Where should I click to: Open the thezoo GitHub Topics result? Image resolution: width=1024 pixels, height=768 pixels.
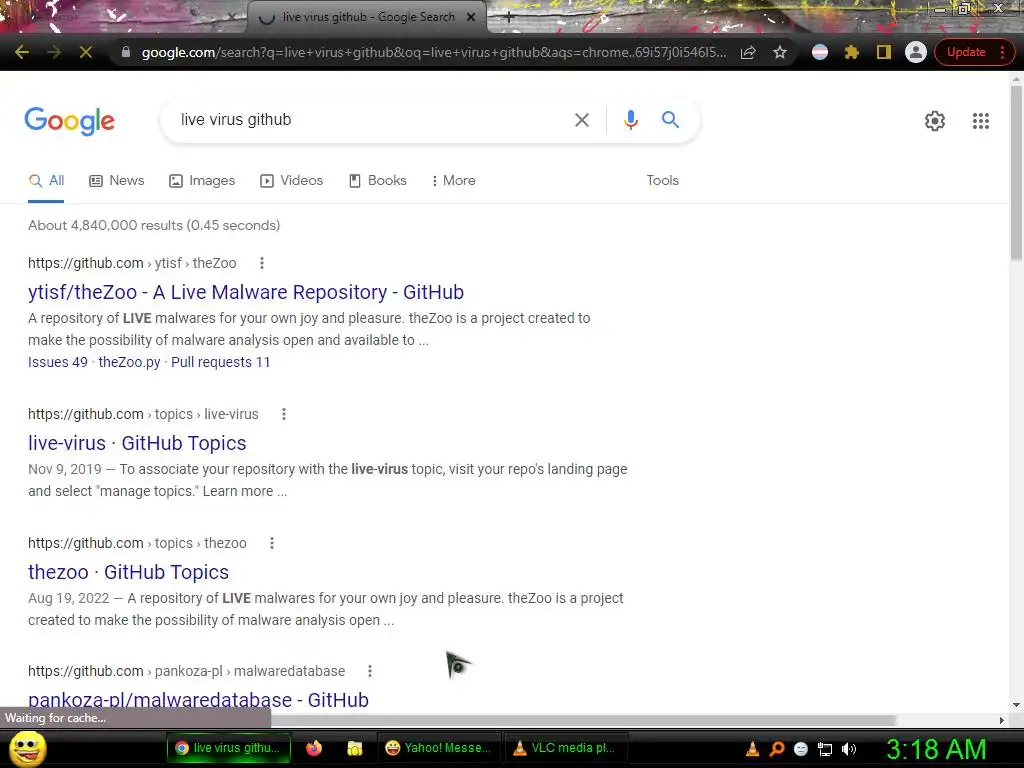[x=128, y=572]
